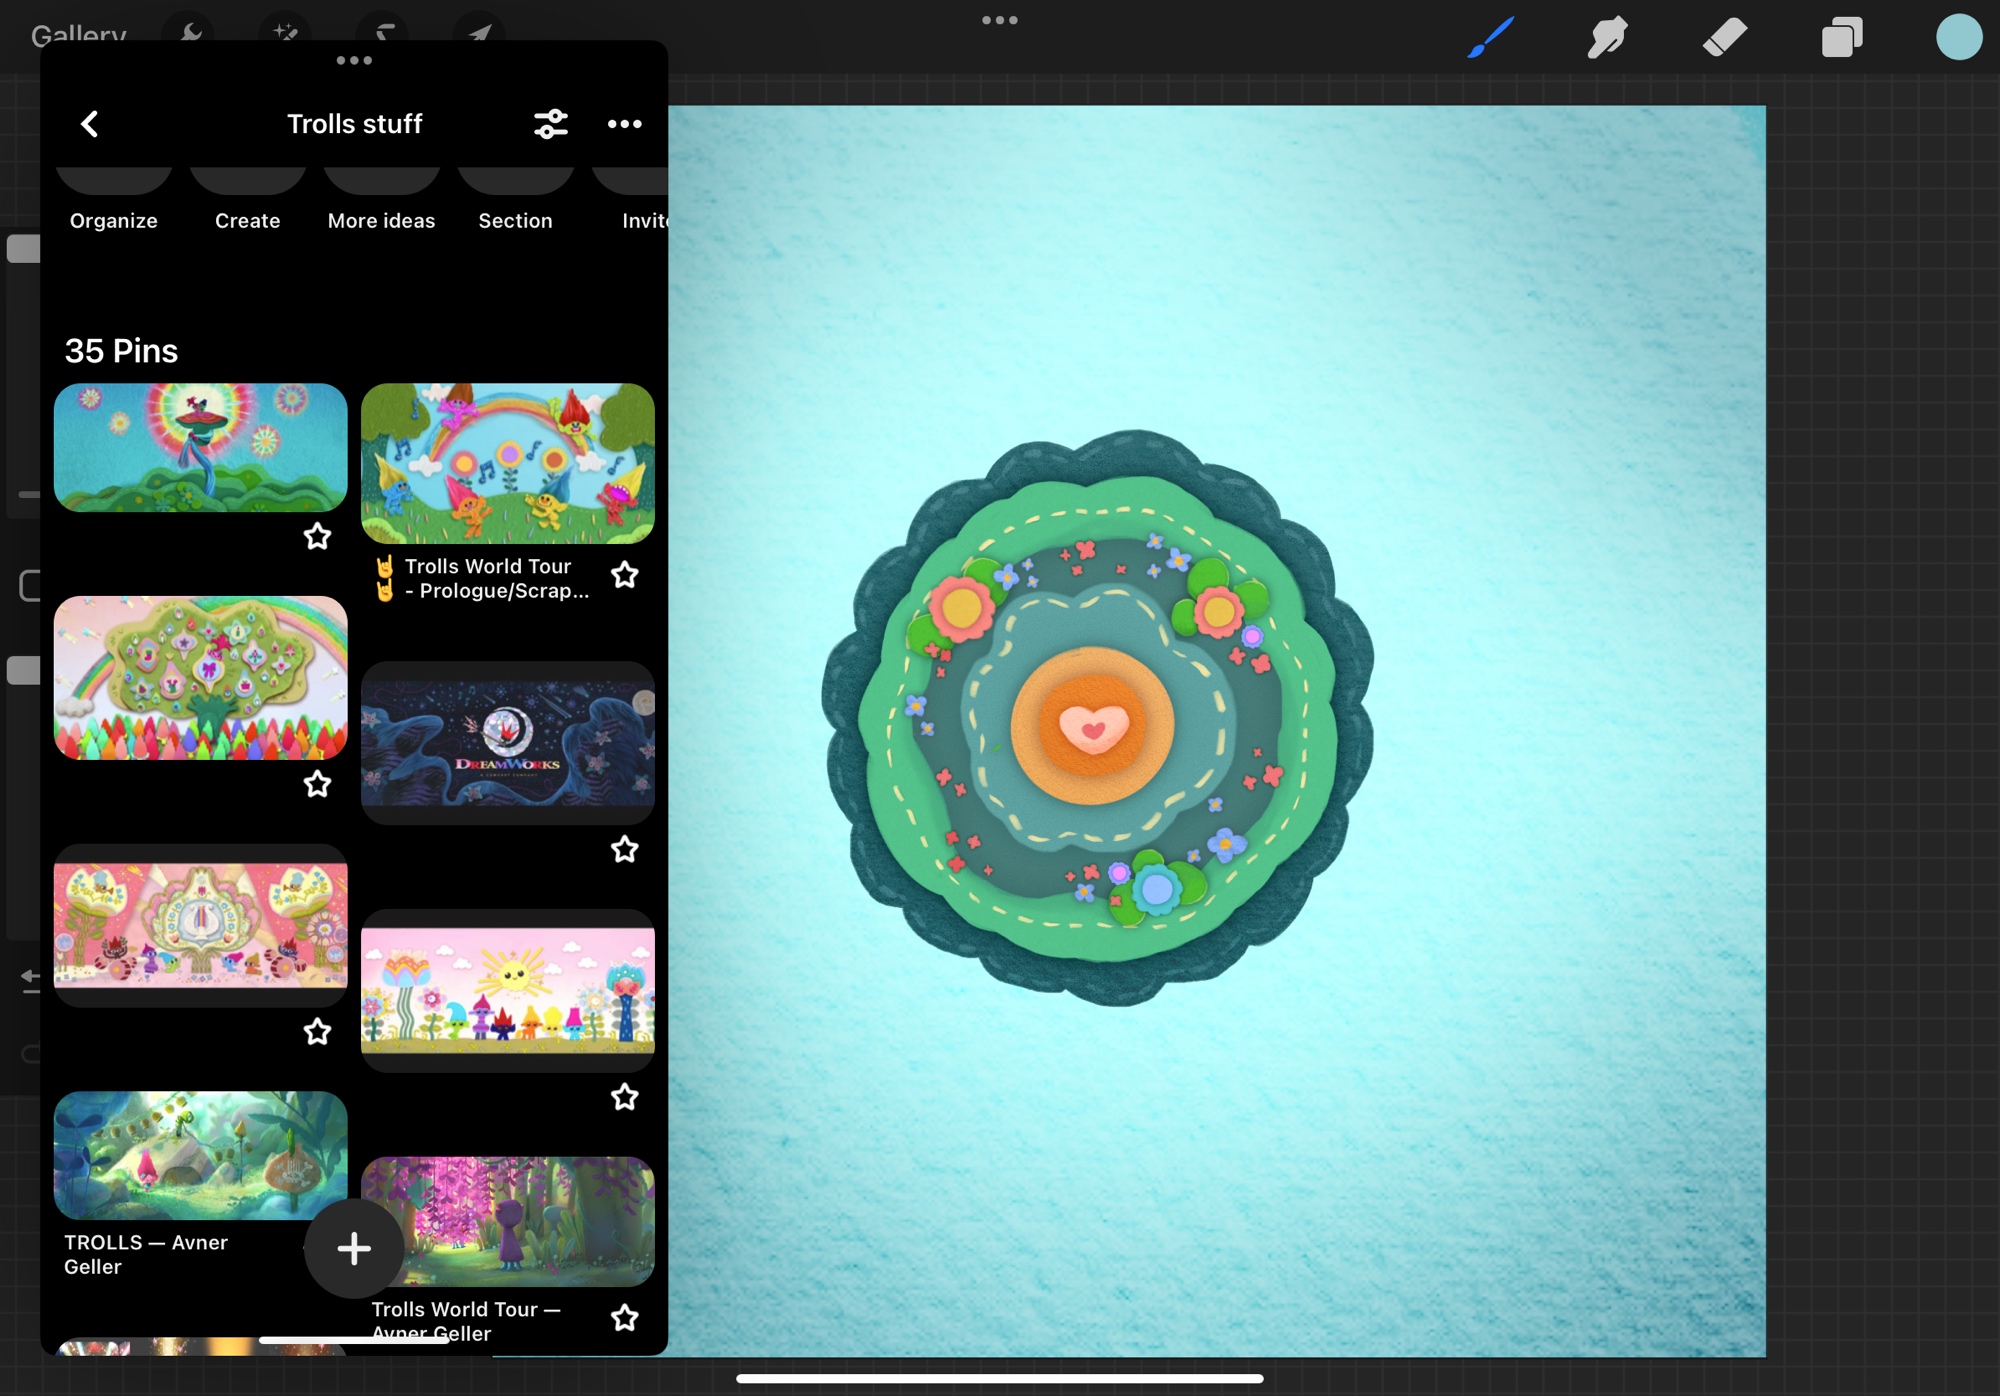Viewport: 2000px width, 1396px height.
Task: Go back with the Pinterest back arrow
Action: click(90, 124)
